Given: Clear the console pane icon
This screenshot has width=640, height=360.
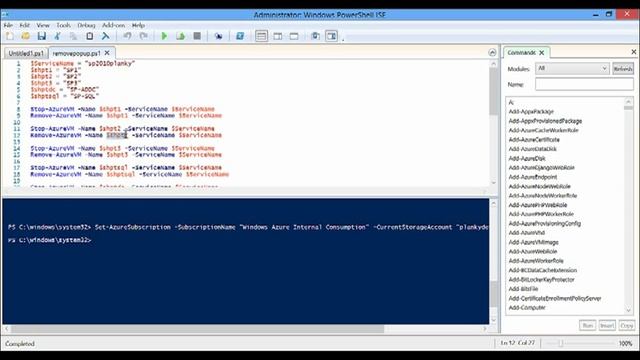Looking at the screenshot, I should point(105,36).
